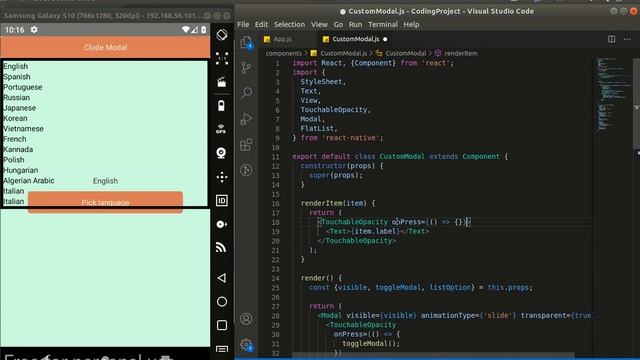
Task: Click the CustomModal.js breadcrumb segment
Action: point(339,53)
